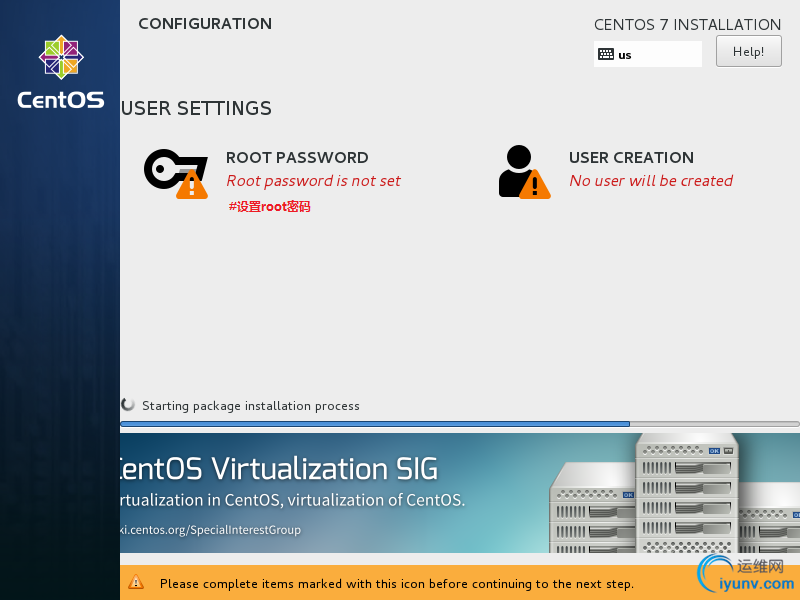
Task: Open User Creation person icon
Action: [x=524, y=172]
